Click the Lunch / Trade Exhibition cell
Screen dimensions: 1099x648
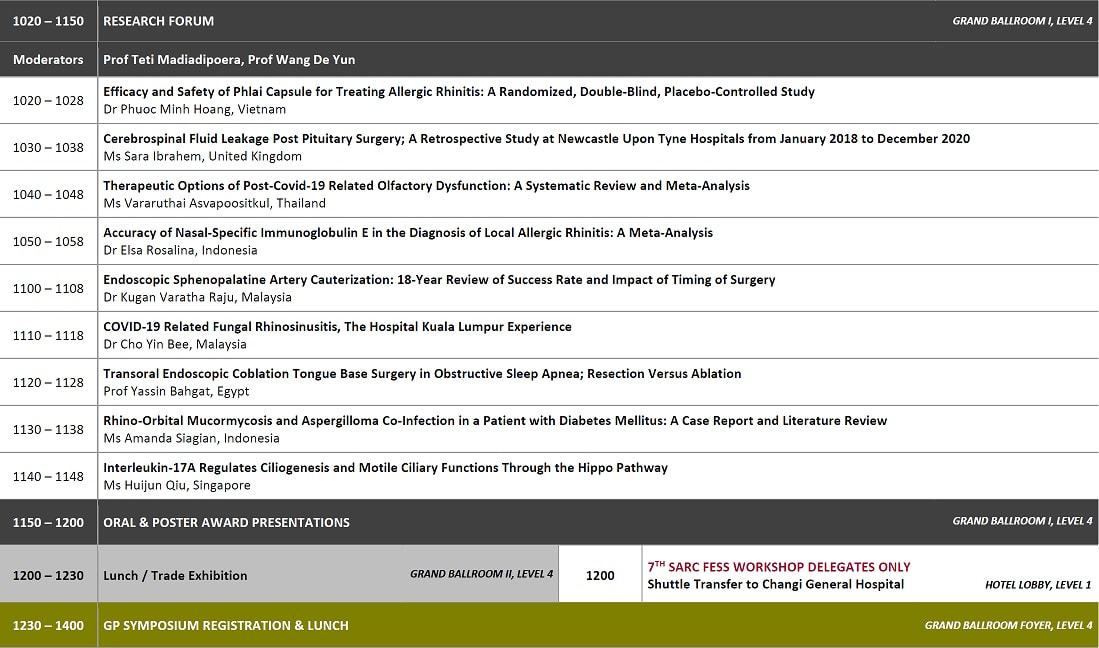pos(327,575)
